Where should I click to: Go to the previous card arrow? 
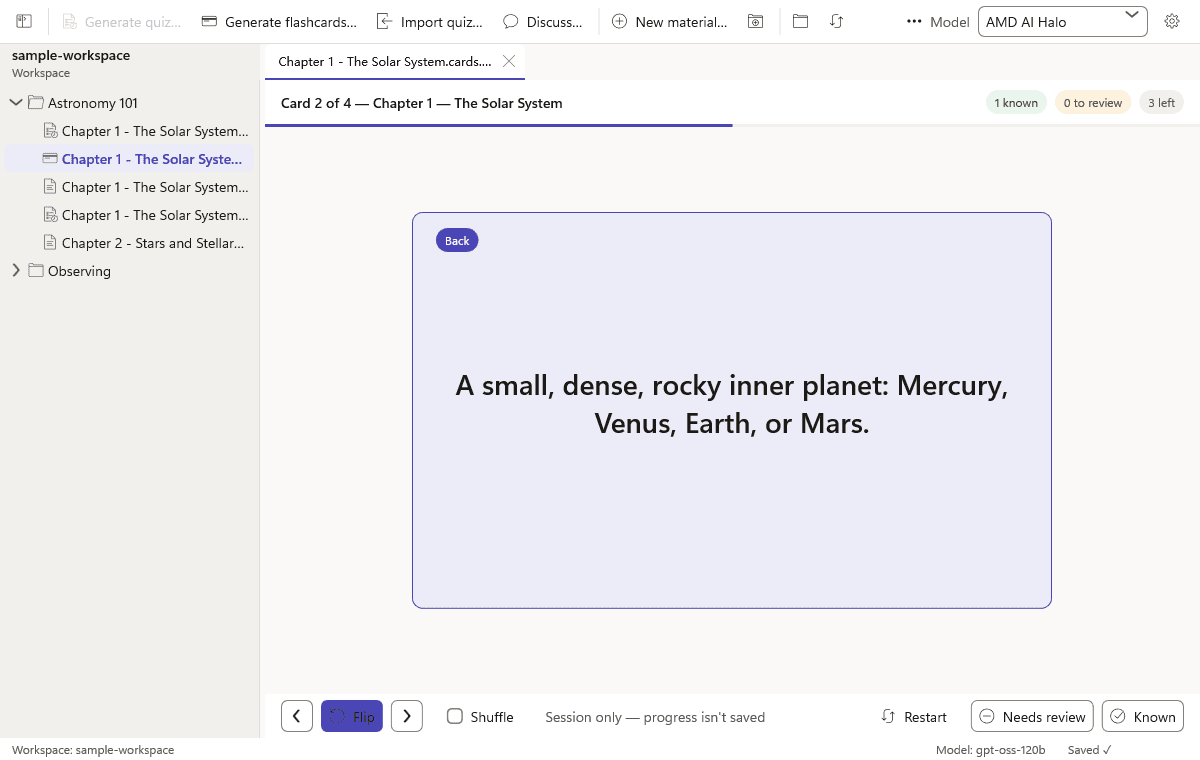click(297, 717)
